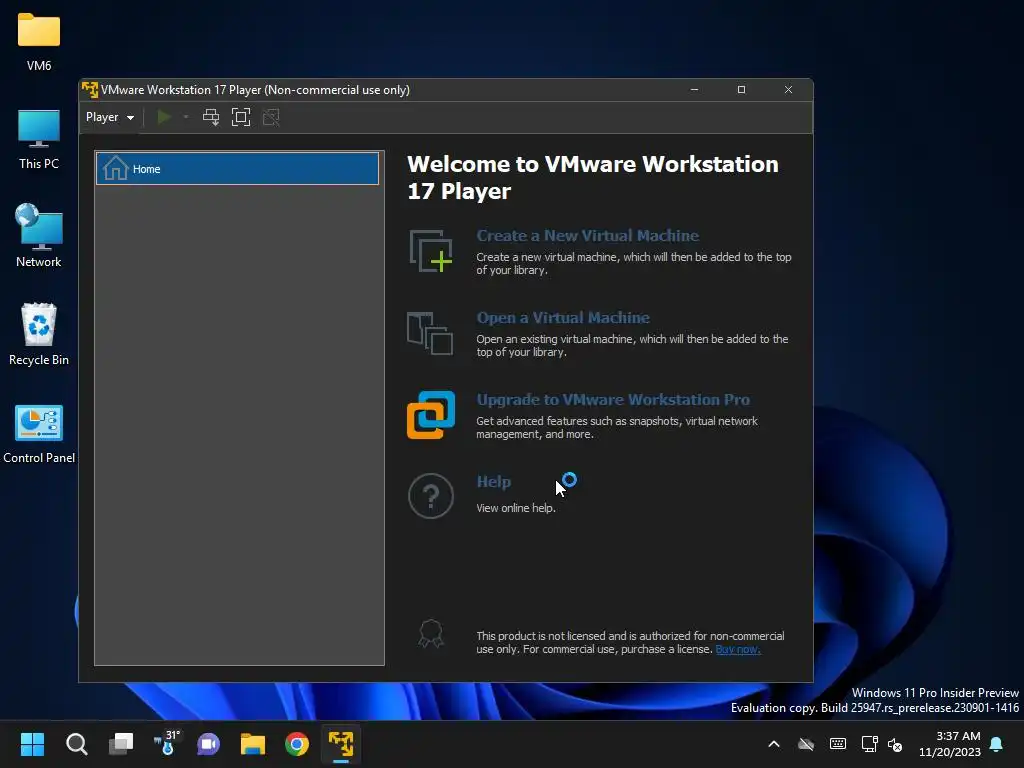This screenshot has height=768, width=1024.
Task: Maximize the VMware Workstation Player window
Action: coord(741,89)
